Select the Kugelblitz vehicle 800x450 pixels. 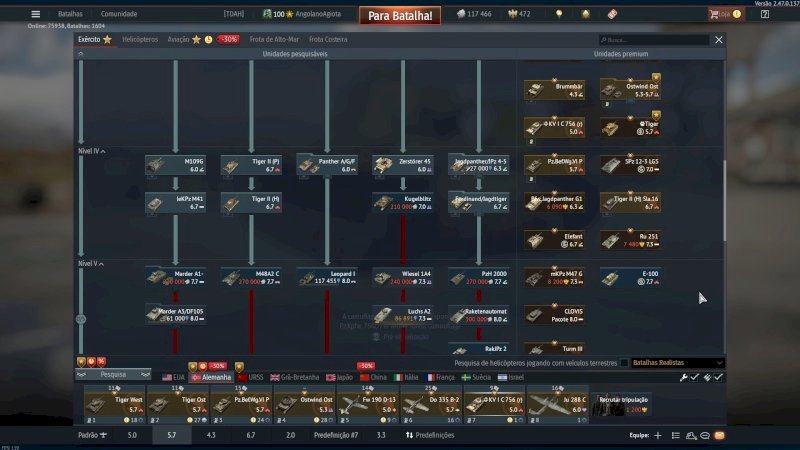[x=403, y=203]
